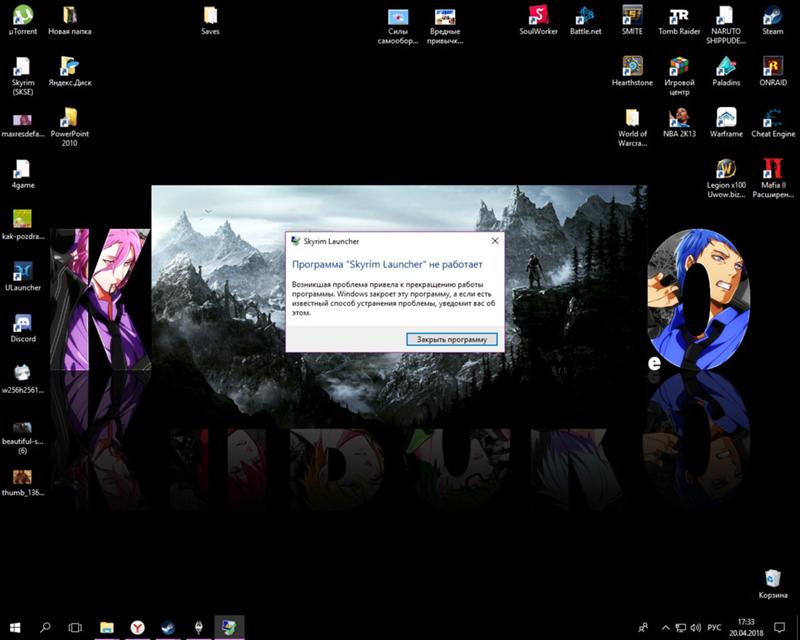Select the Saves folder on the desktop
800x640 pixels.
tap(210, 20)
